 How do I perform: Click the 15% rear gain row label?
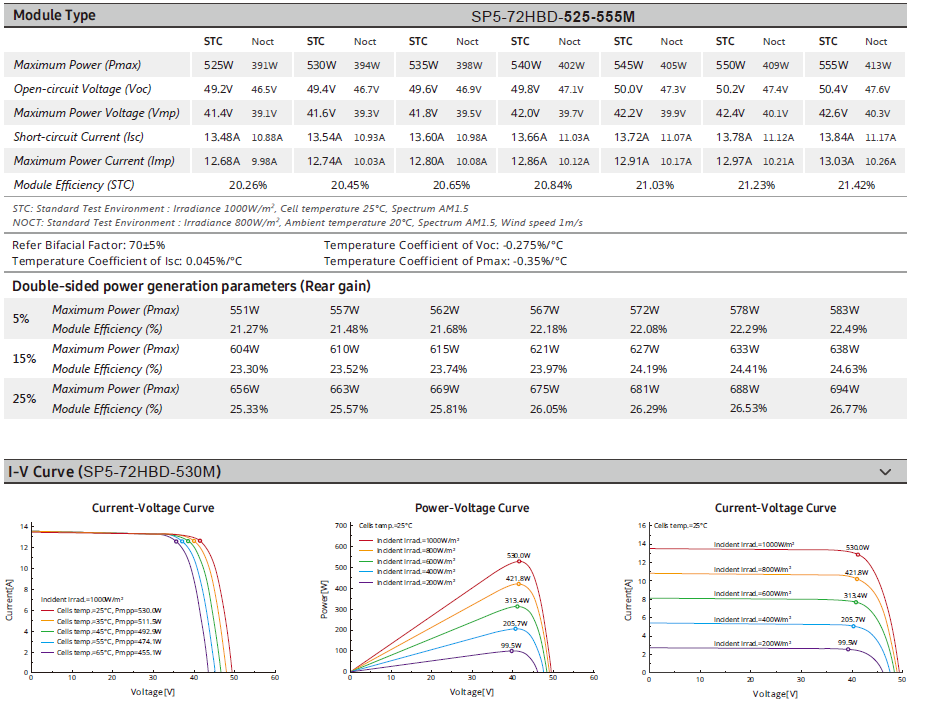click(x=24, y=359)
